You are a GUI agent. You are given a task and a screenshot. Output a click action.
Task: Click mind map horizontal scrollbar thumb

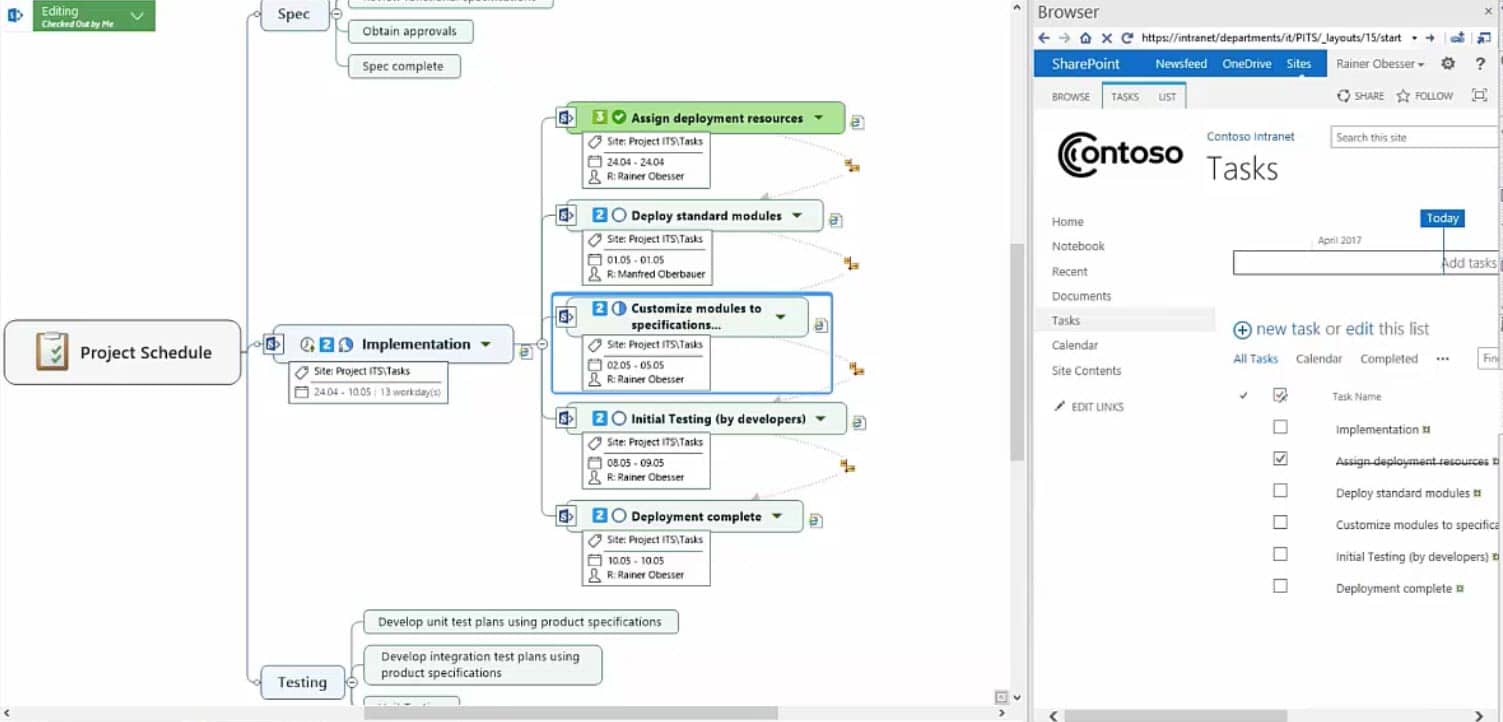coord(570,713)
